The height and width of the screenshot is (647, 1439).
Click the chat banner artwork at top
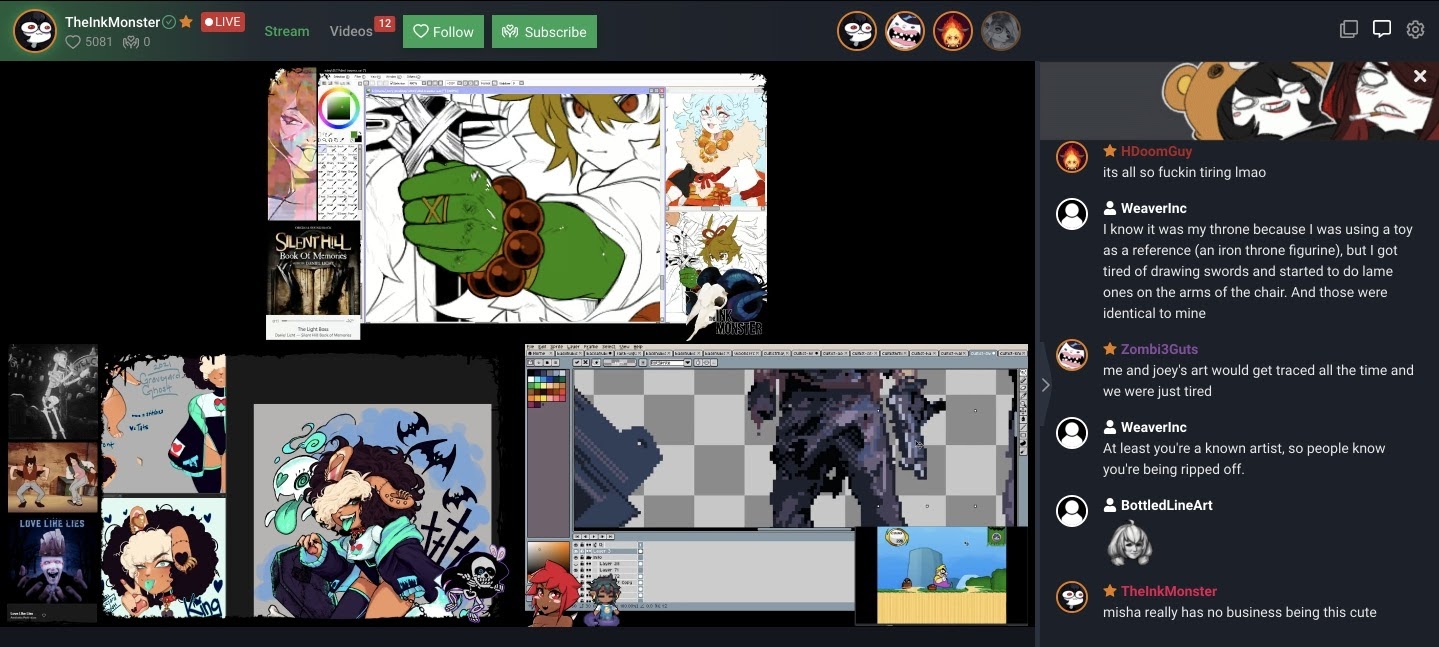[x=1238, y=101]
